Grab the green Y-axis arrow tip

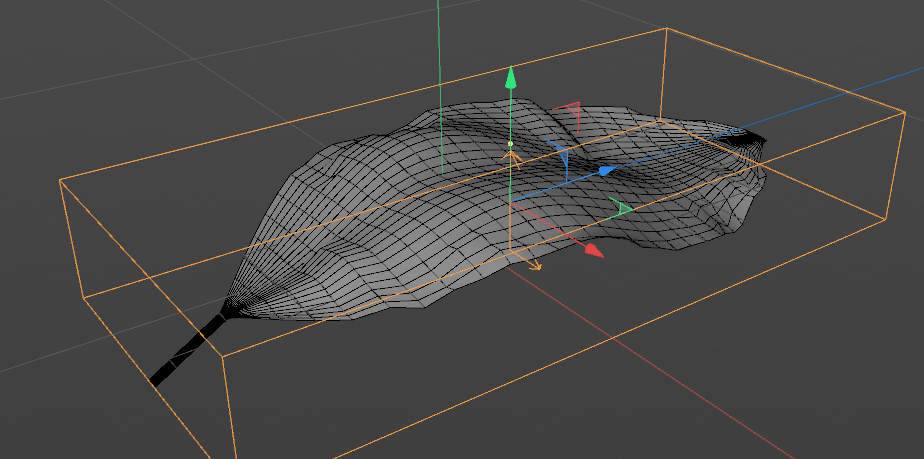click(511, 77)
